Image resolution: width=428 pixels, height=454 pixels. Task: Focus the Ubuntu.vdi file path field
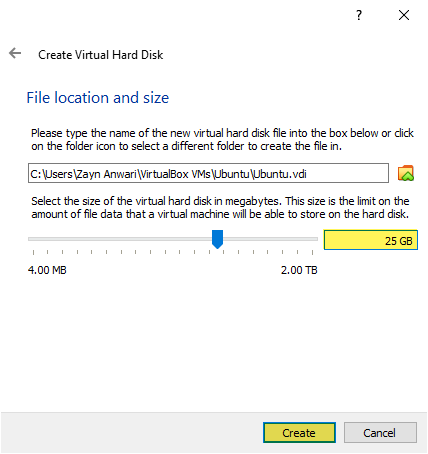[208, 173]
